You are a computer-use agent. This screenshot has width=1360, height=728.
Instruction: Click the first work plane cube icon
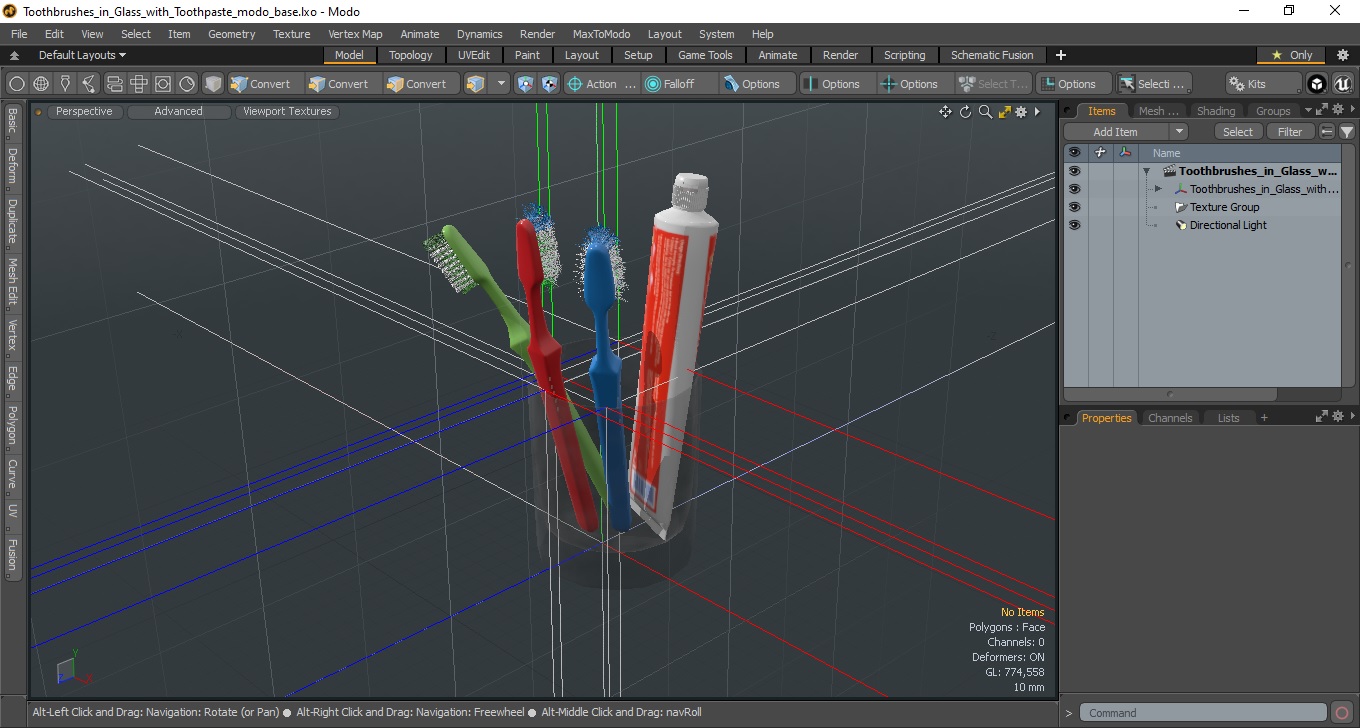525,84
